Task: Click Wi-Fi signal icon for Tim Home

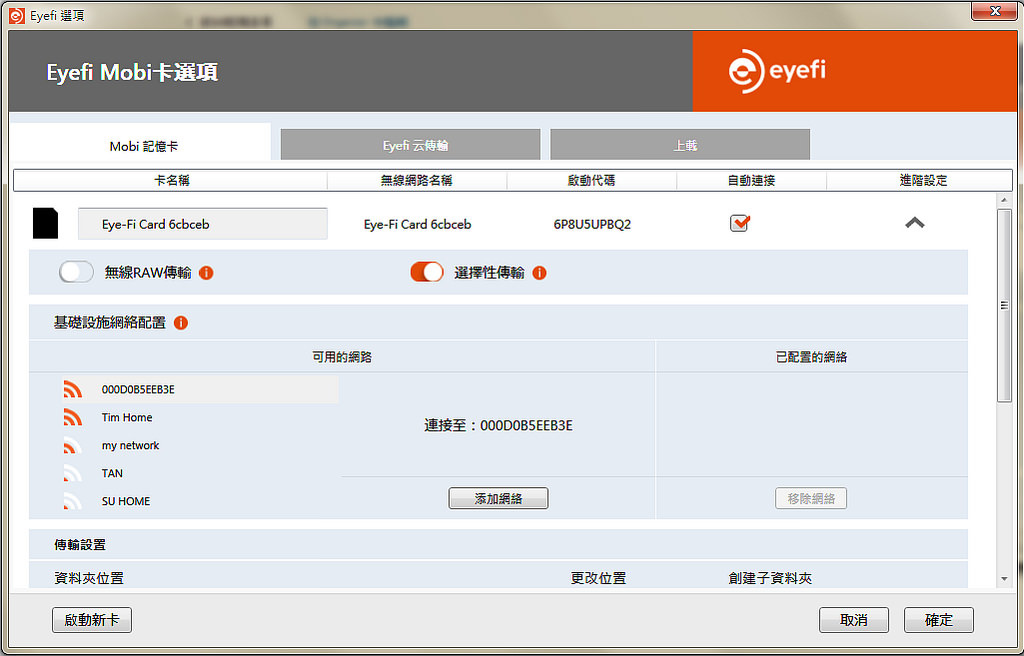Action: pos(72,417)
